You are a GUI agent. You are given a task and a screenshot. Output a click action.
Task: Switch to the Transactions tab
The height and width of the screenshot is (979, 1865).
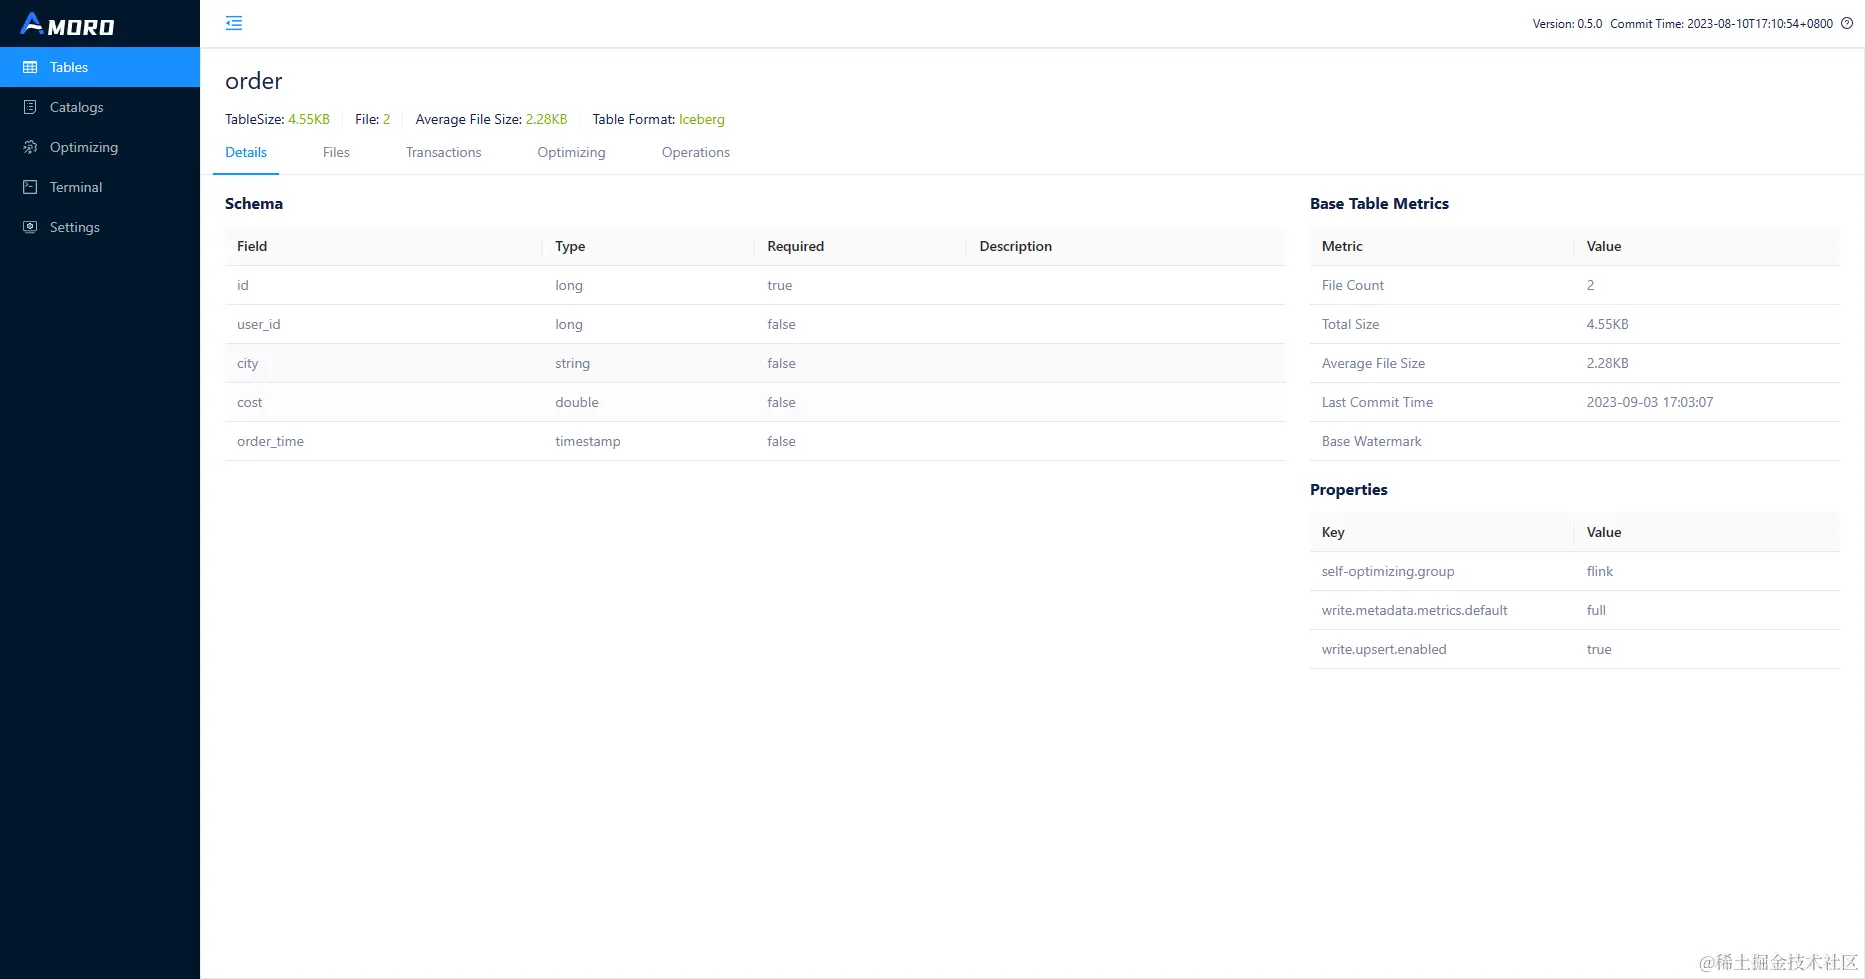tap(443, 152)
